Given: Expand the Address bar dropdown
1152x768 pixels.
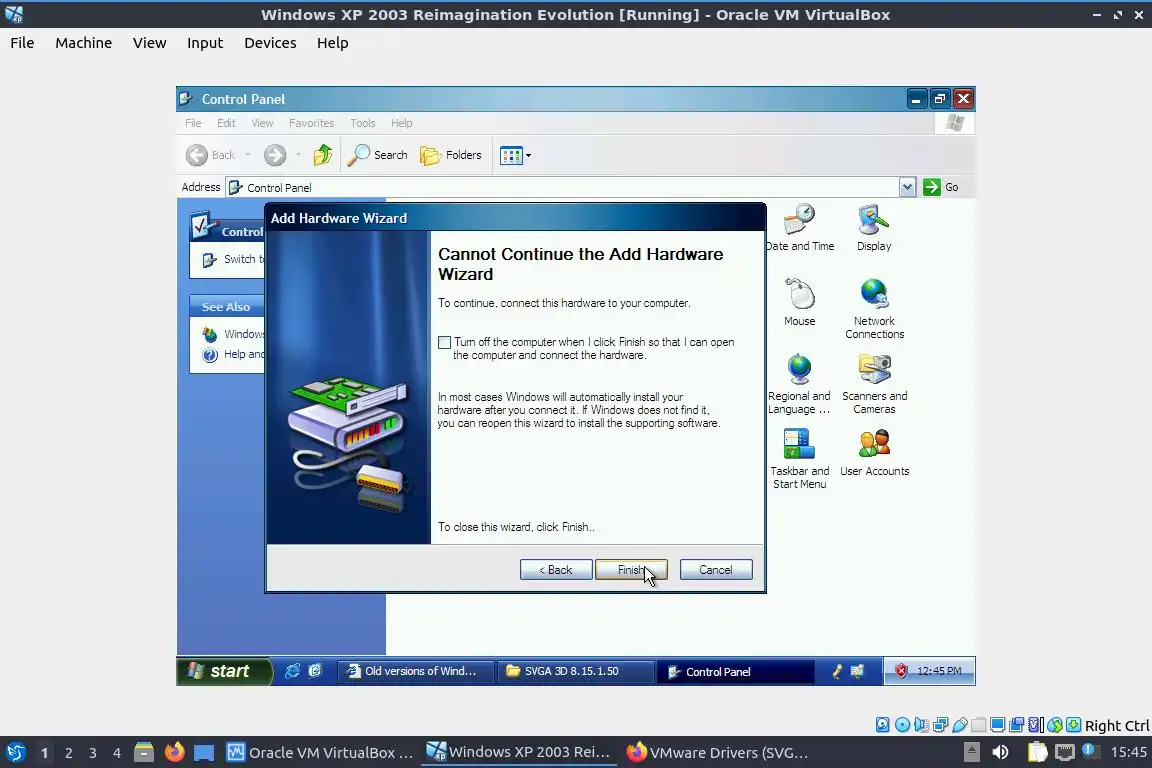Looking at the screenshot, I should click(907, 187).
